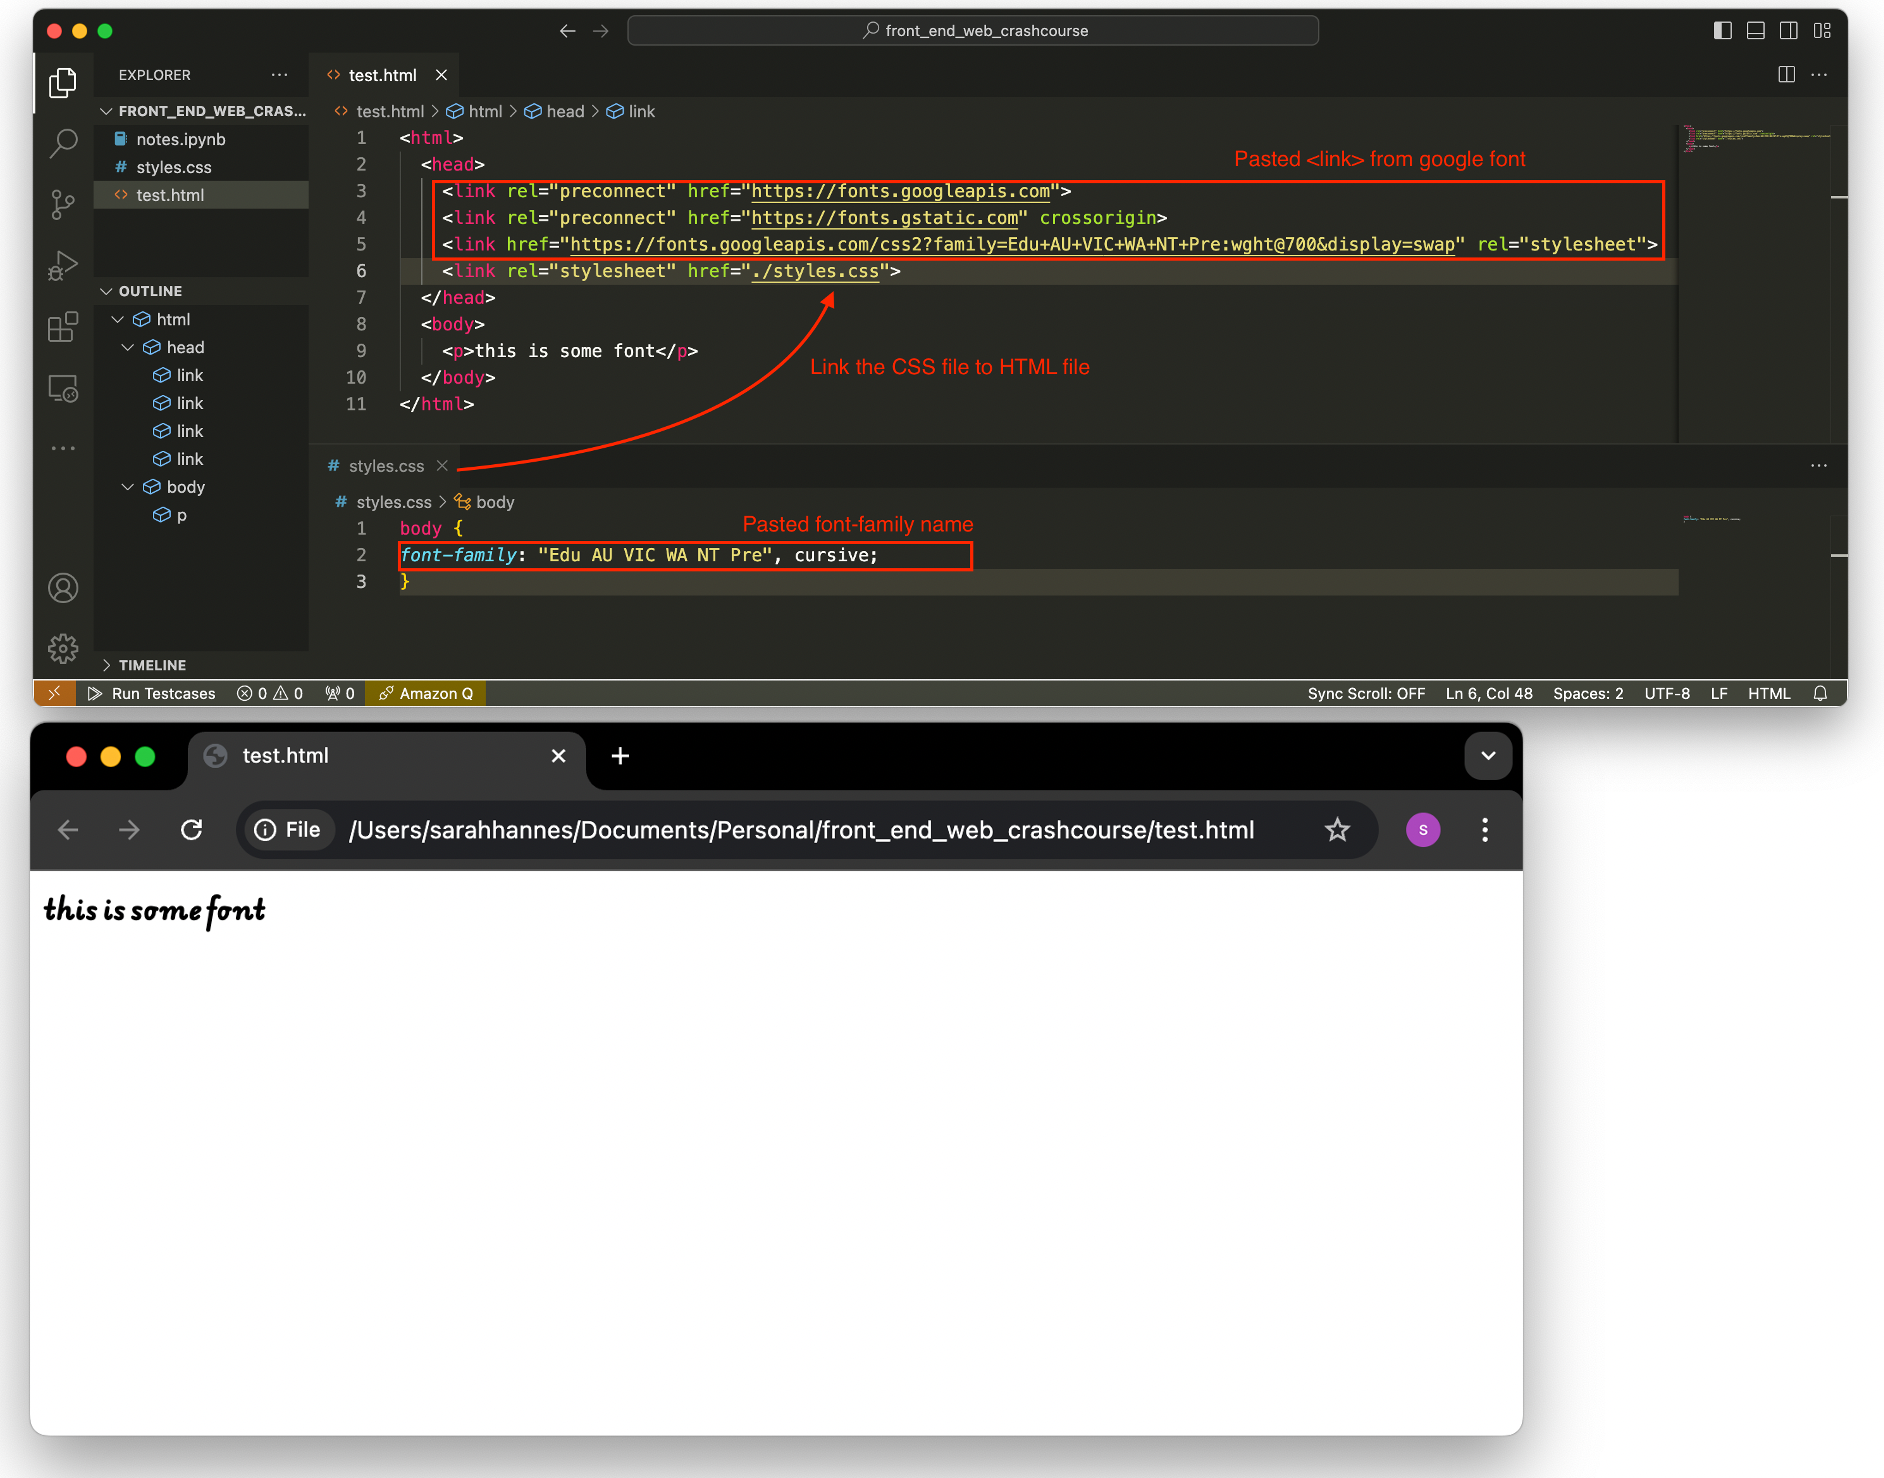Click the Chrome address bar URL
Image resolution: width=1884 pixels, height=1478 pixels.
801,830
